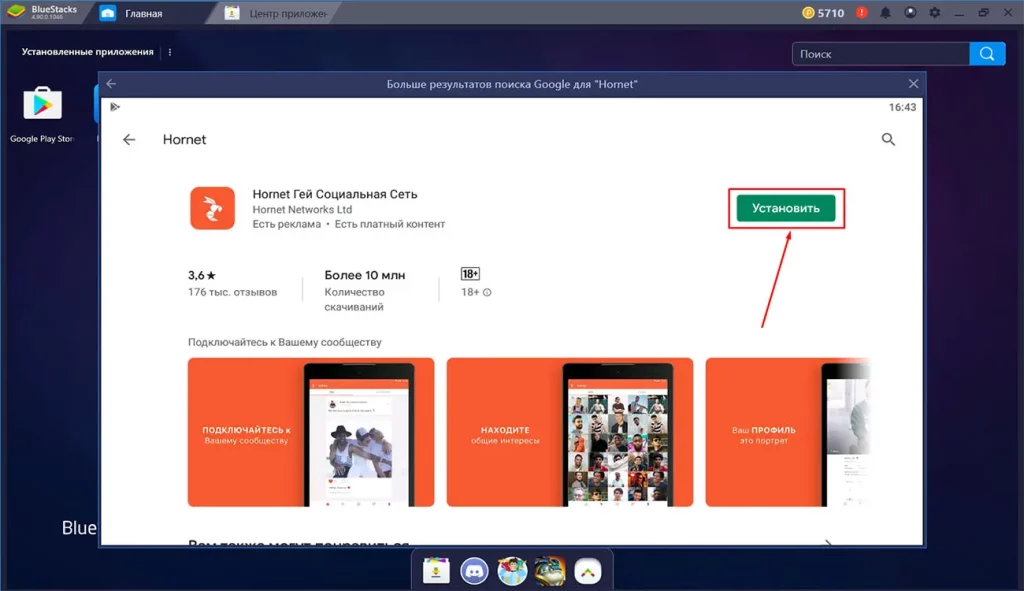
Task: Open BlueStacks settings gear
Action: tap(935, 12)
